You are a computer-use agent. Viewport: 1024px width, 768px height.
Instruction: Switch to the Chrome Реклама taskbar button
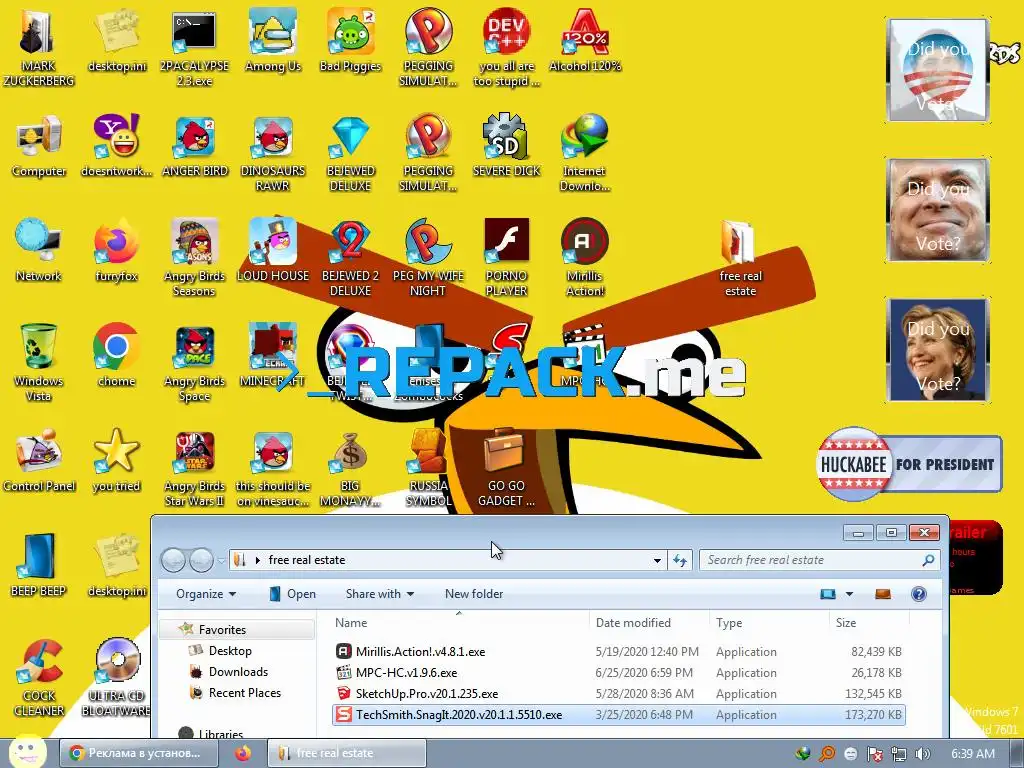[x=138, y=753]
